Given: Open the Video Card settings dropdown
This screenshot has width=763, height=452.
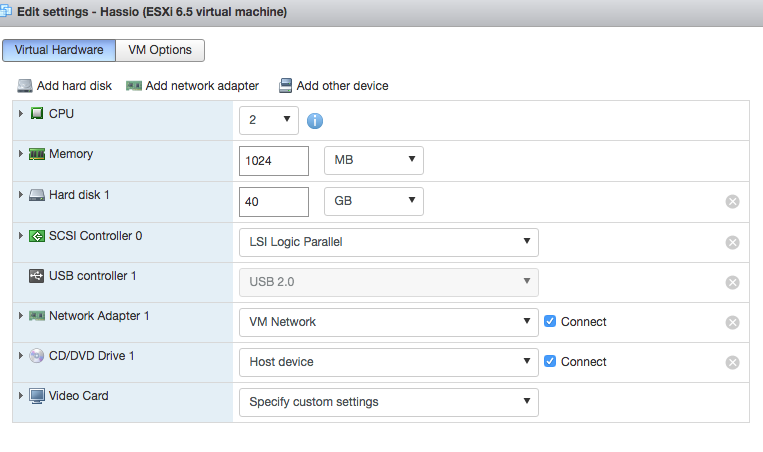Looking at the screenshot, I should [x=388, y=402].
